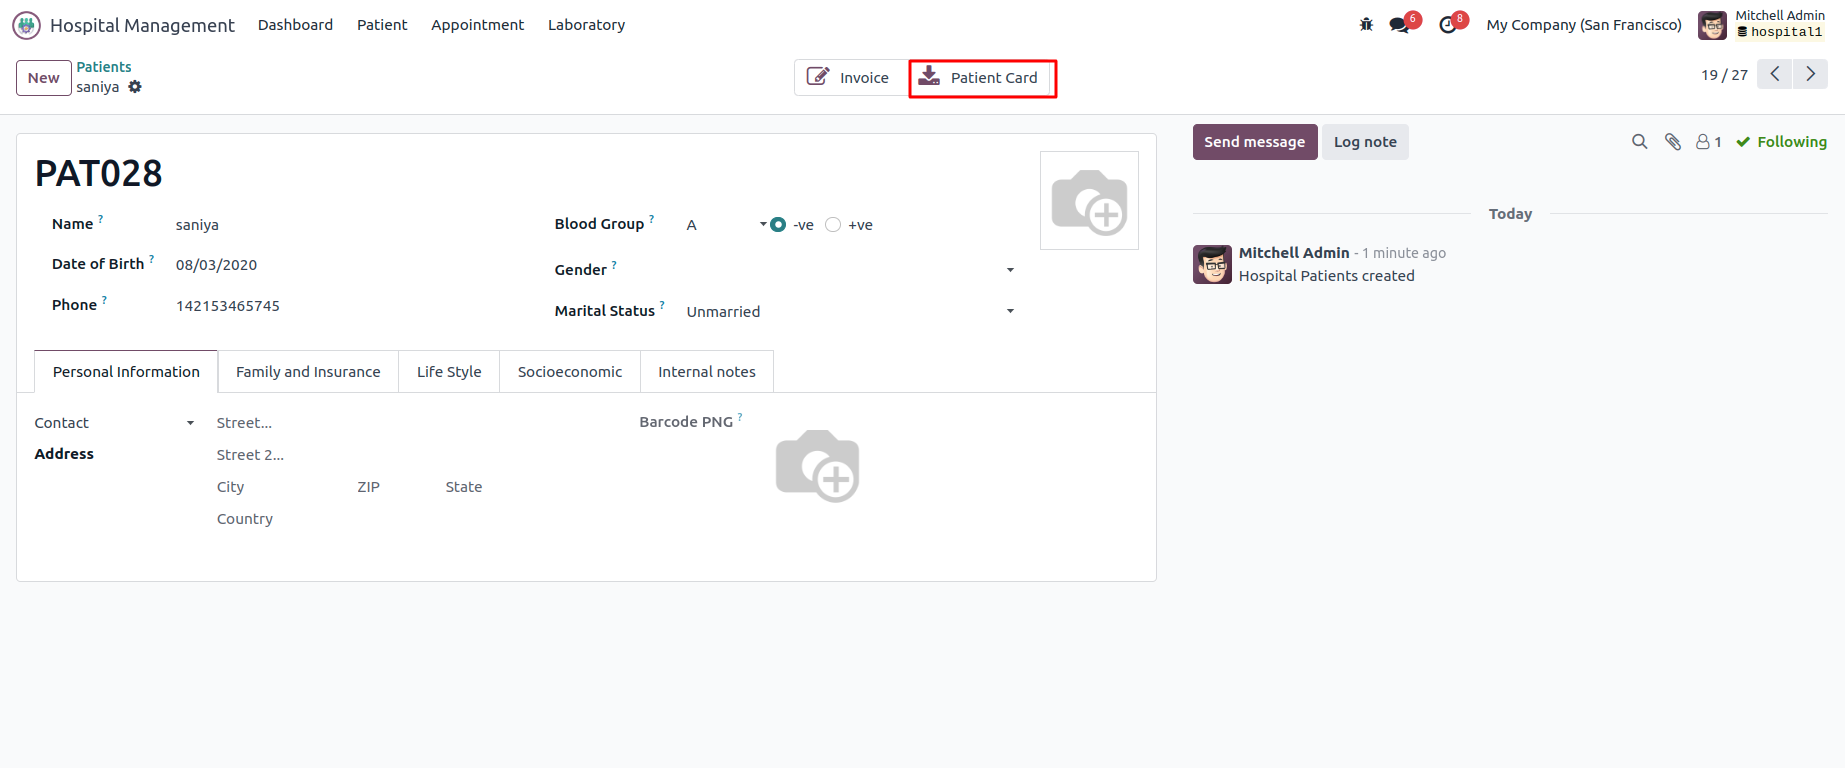1845x768 pixels.
Task: Select the +ve blood group radio
Action: coord(833,225)
